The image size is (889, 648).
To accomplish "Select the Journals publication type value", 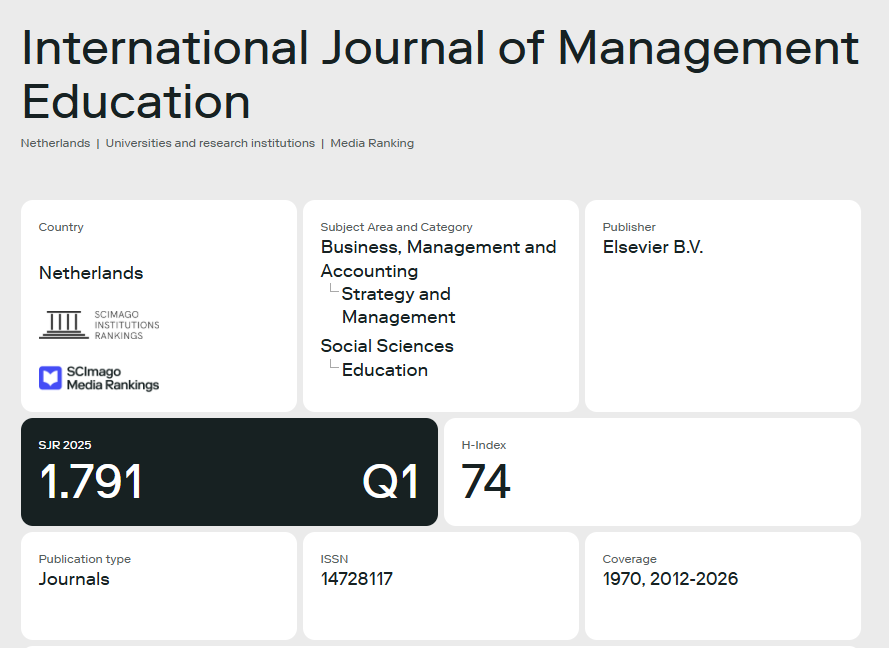I will click(74, 579).
